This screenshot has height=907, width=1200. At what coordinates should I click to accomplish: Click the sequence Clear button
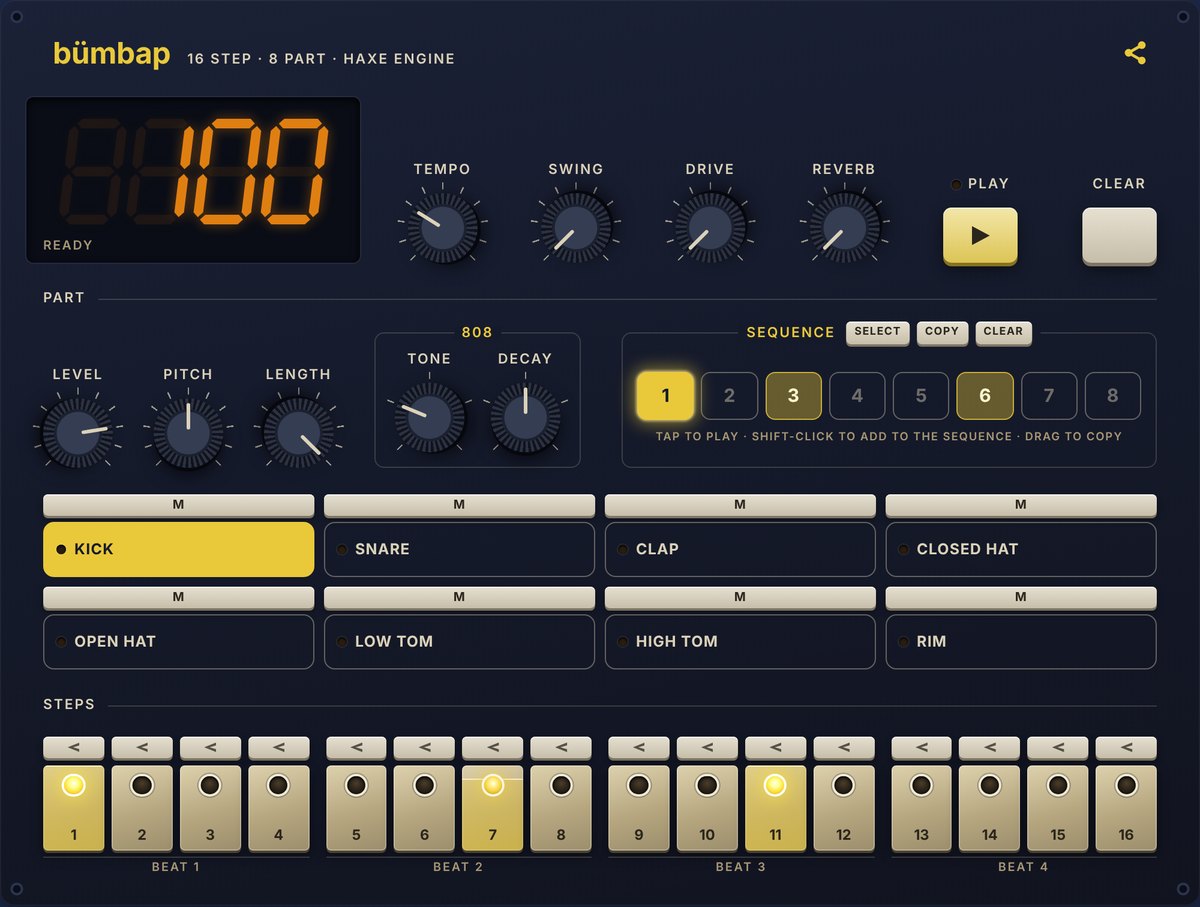click(1003, 332)
